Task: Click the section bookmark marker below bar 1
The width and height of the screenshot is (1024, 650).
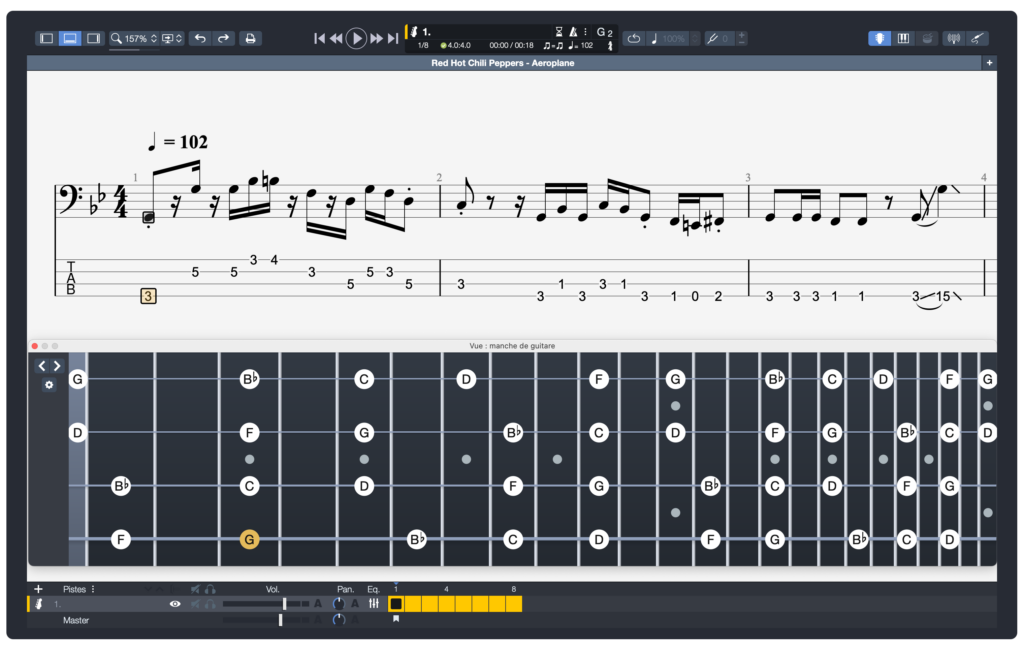Action: pos(396,619)
